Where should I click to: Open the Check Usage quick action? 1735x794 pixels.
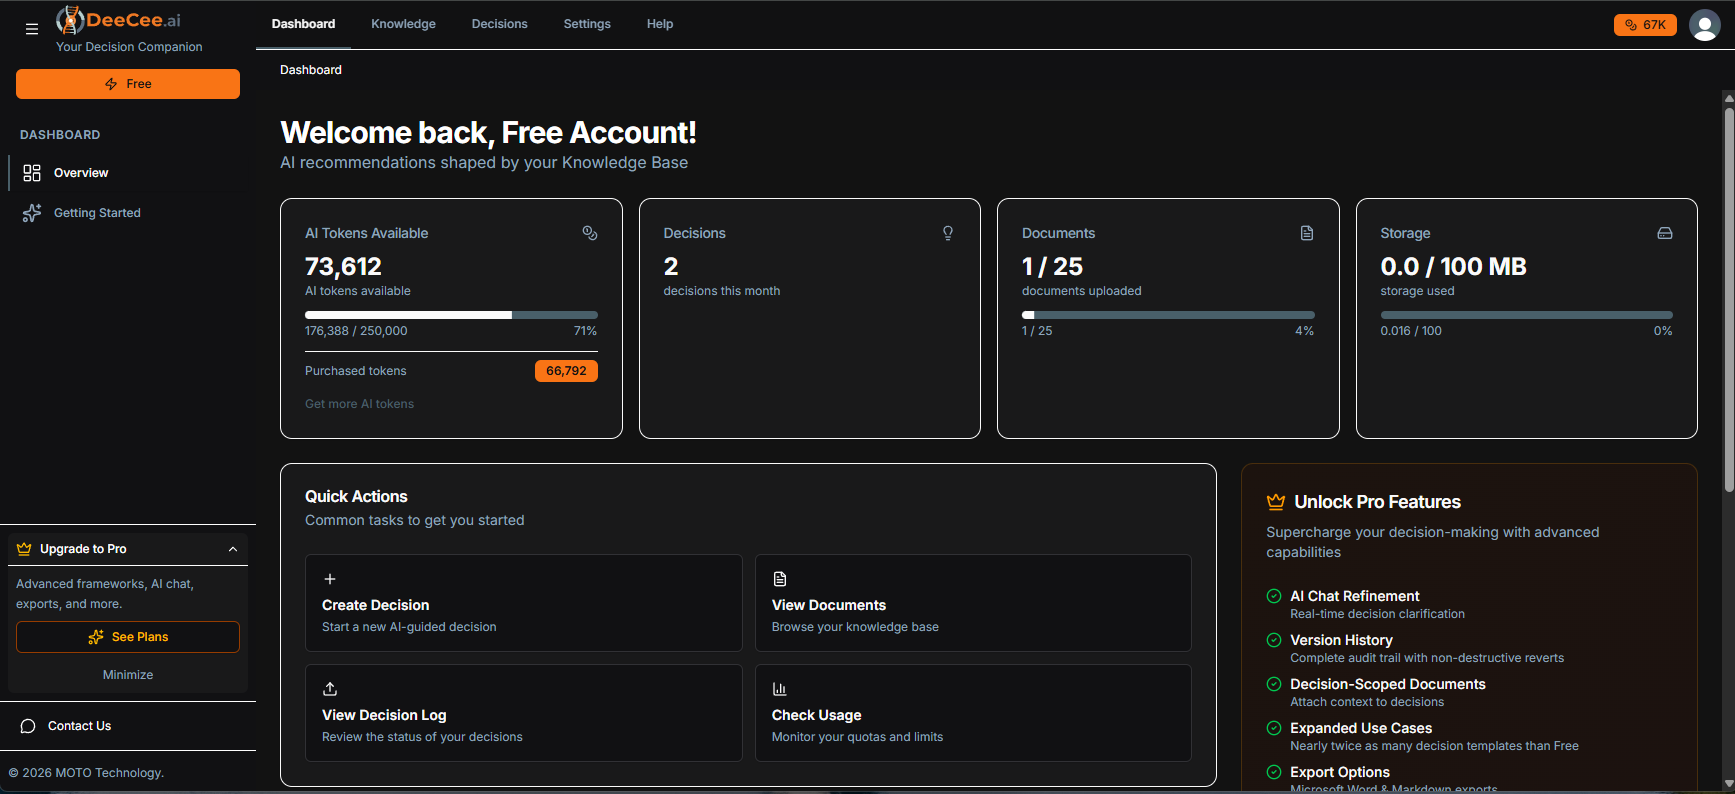[973, 713]
